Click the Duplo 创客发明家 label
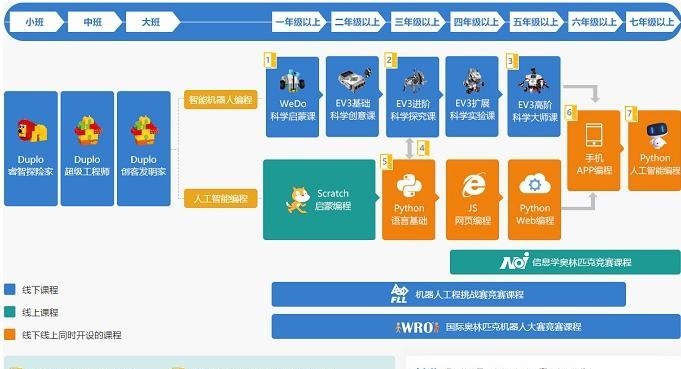Viewport: 681px width, 369px height. click(x=143, y=165)
